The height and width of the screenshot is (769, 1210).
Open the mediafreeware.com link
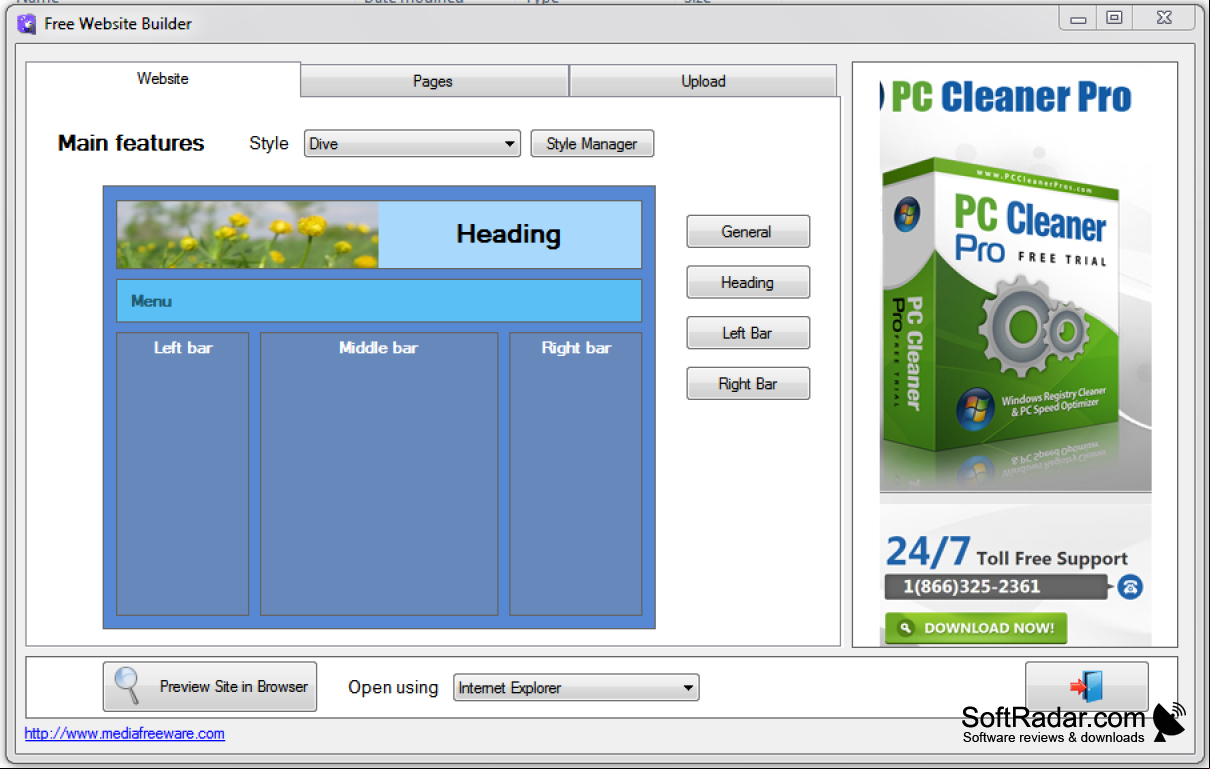125,734
